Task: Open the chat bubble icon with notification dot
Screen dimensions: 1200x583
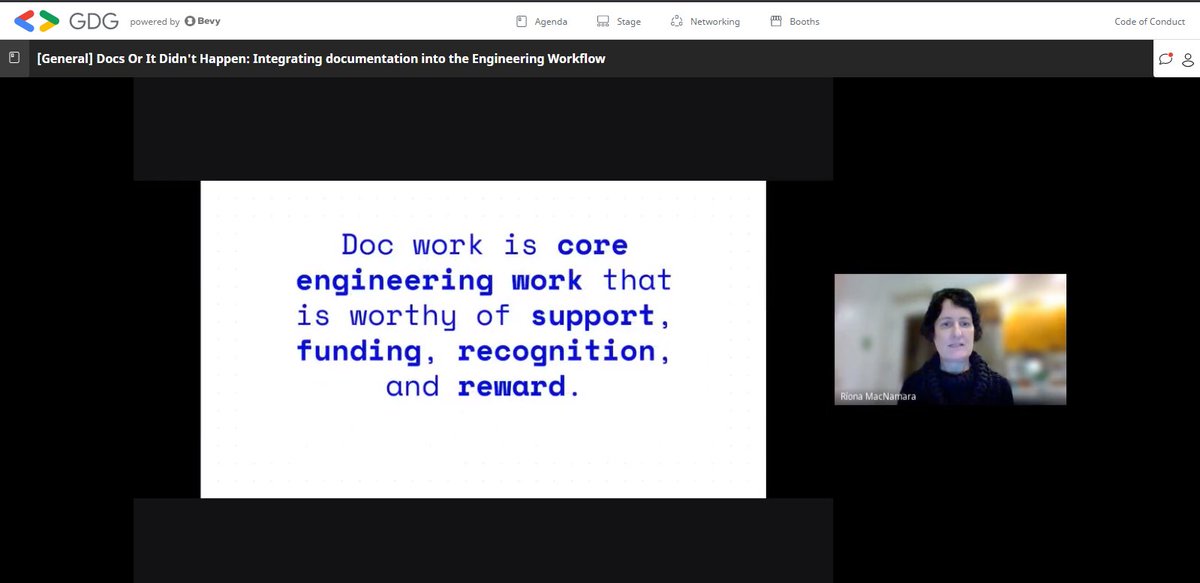Action: click(1165, 58)
